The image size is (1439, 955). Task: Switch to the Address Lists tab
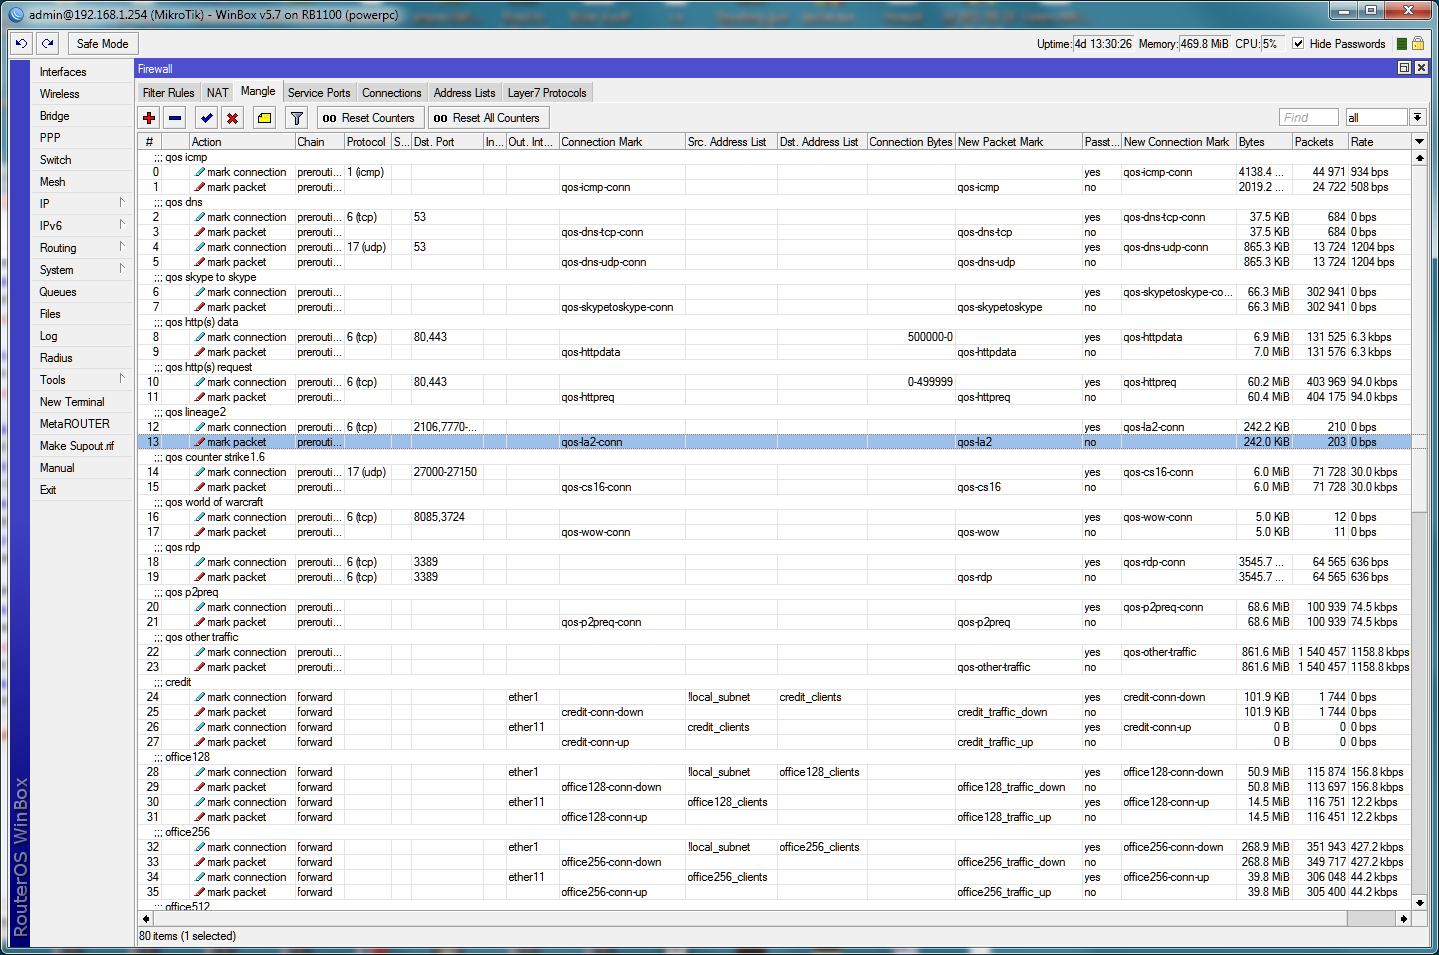[464, 93]
